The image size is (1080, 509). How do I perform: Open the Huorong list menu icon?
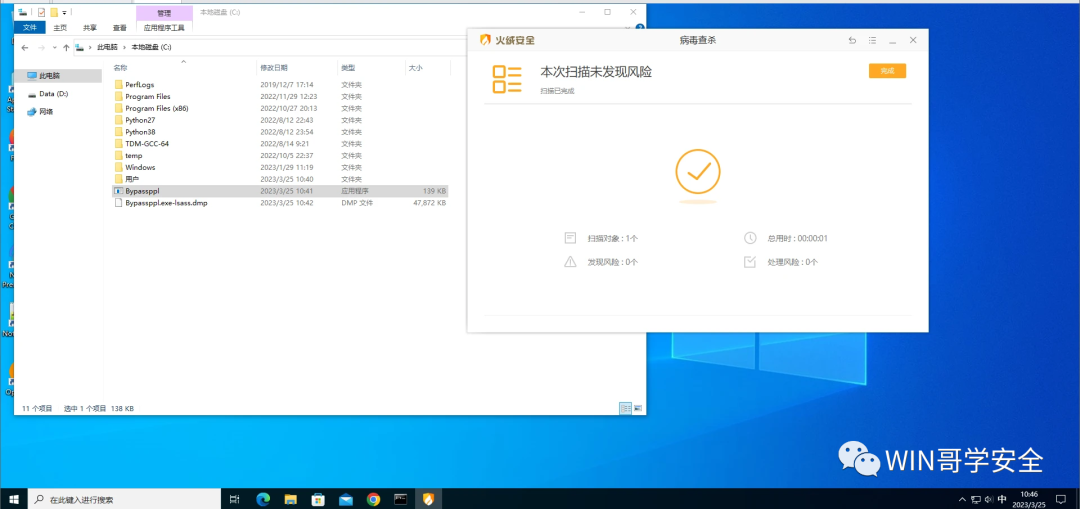[x=872, y=41]
